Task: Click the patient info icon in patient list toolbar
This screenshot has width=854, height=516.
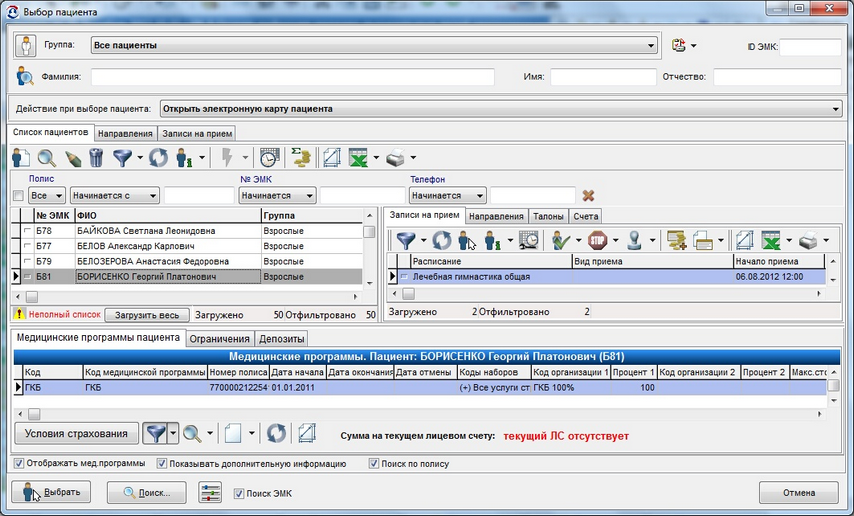Action: click(184, 158)
